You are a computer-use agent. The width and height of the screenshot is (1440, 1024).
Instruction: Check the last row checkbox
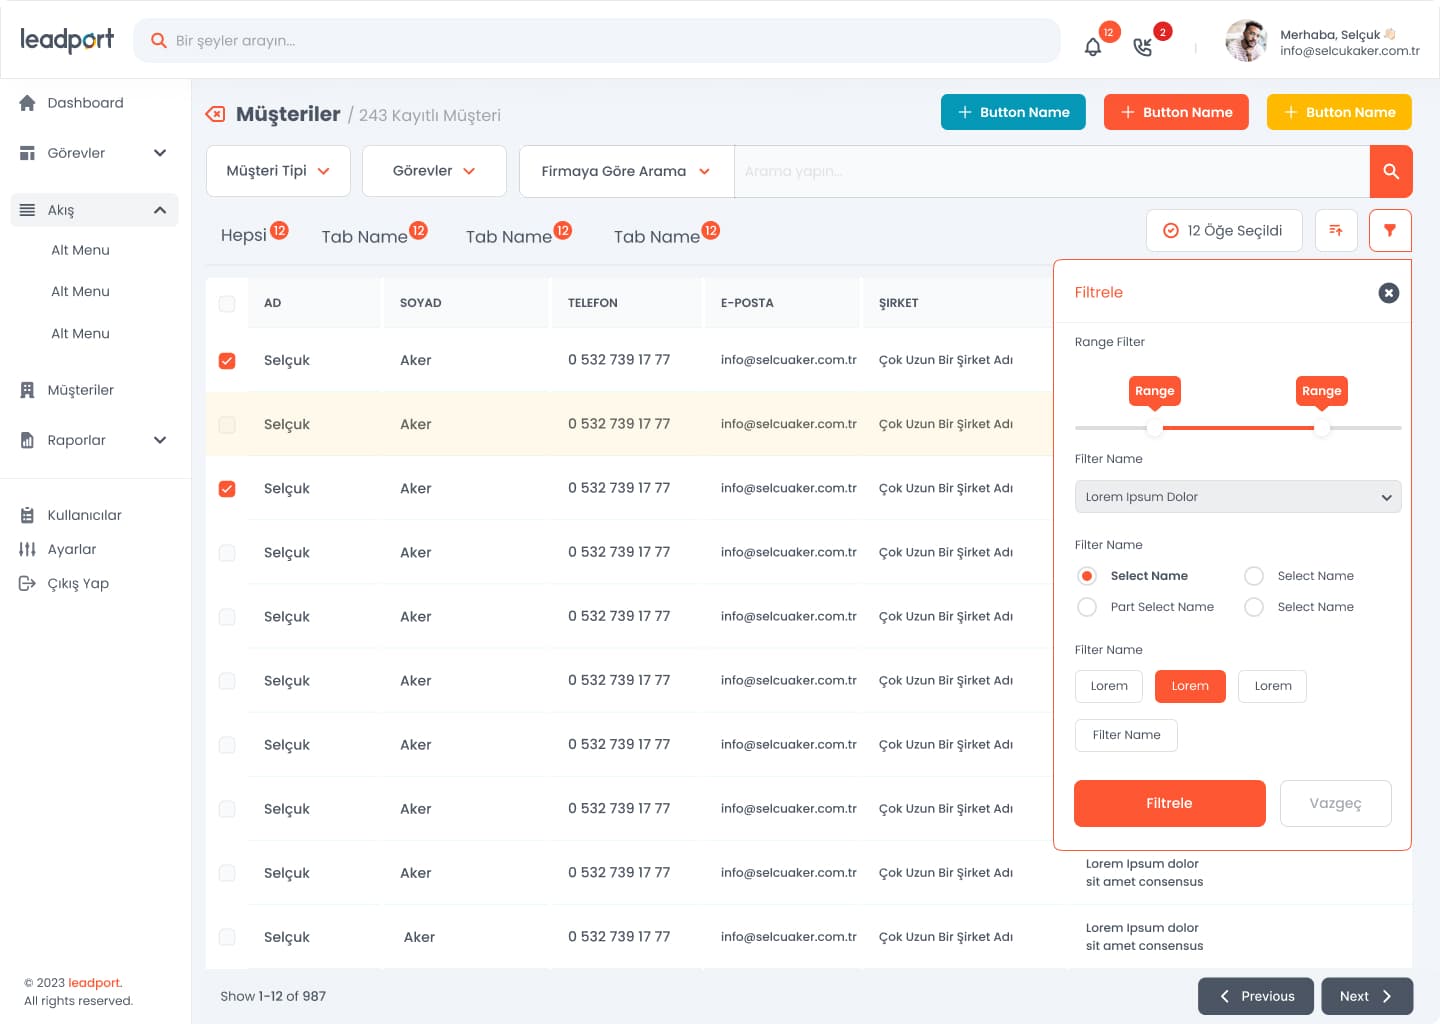227,937
